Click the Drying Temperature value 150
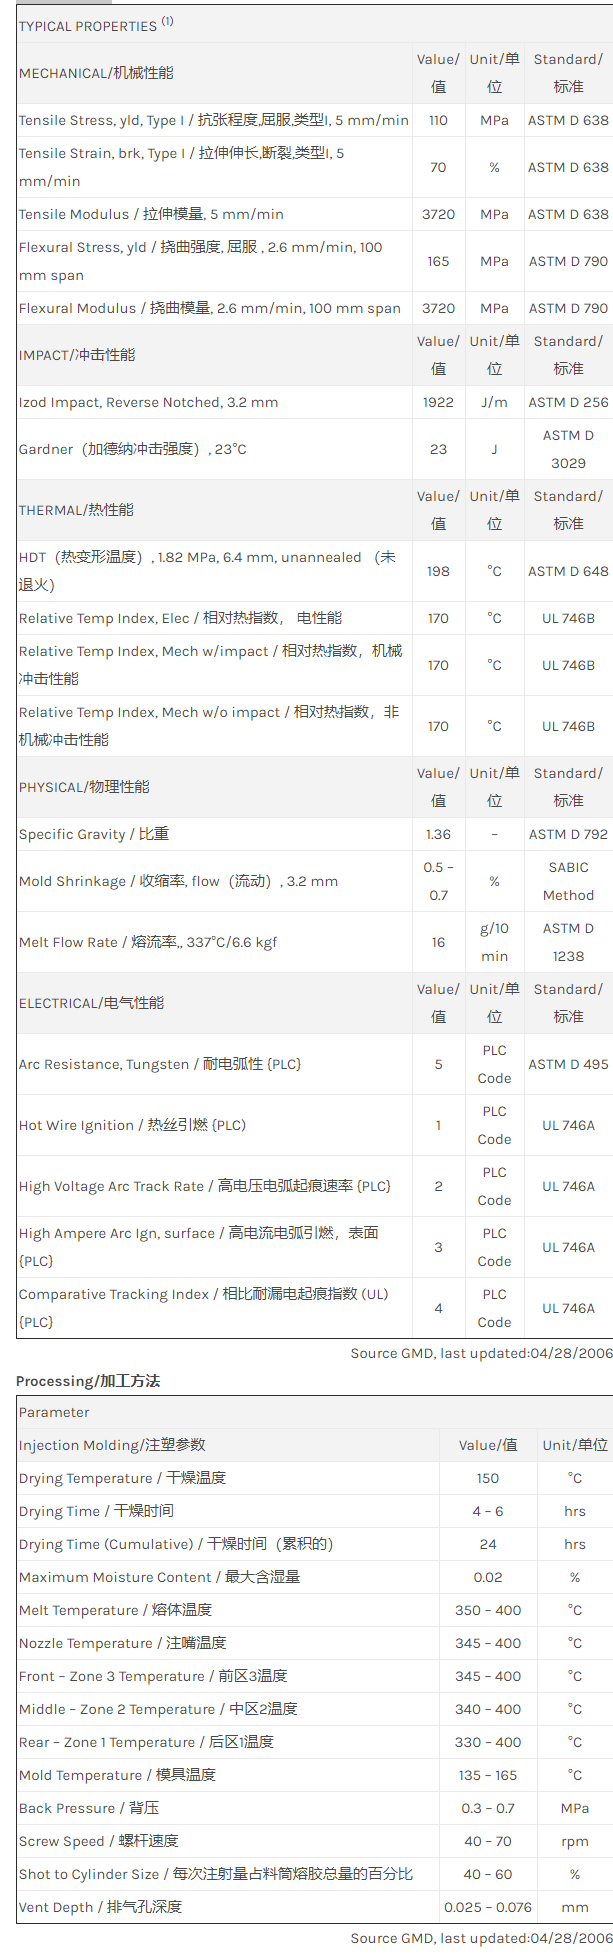 488,1478
